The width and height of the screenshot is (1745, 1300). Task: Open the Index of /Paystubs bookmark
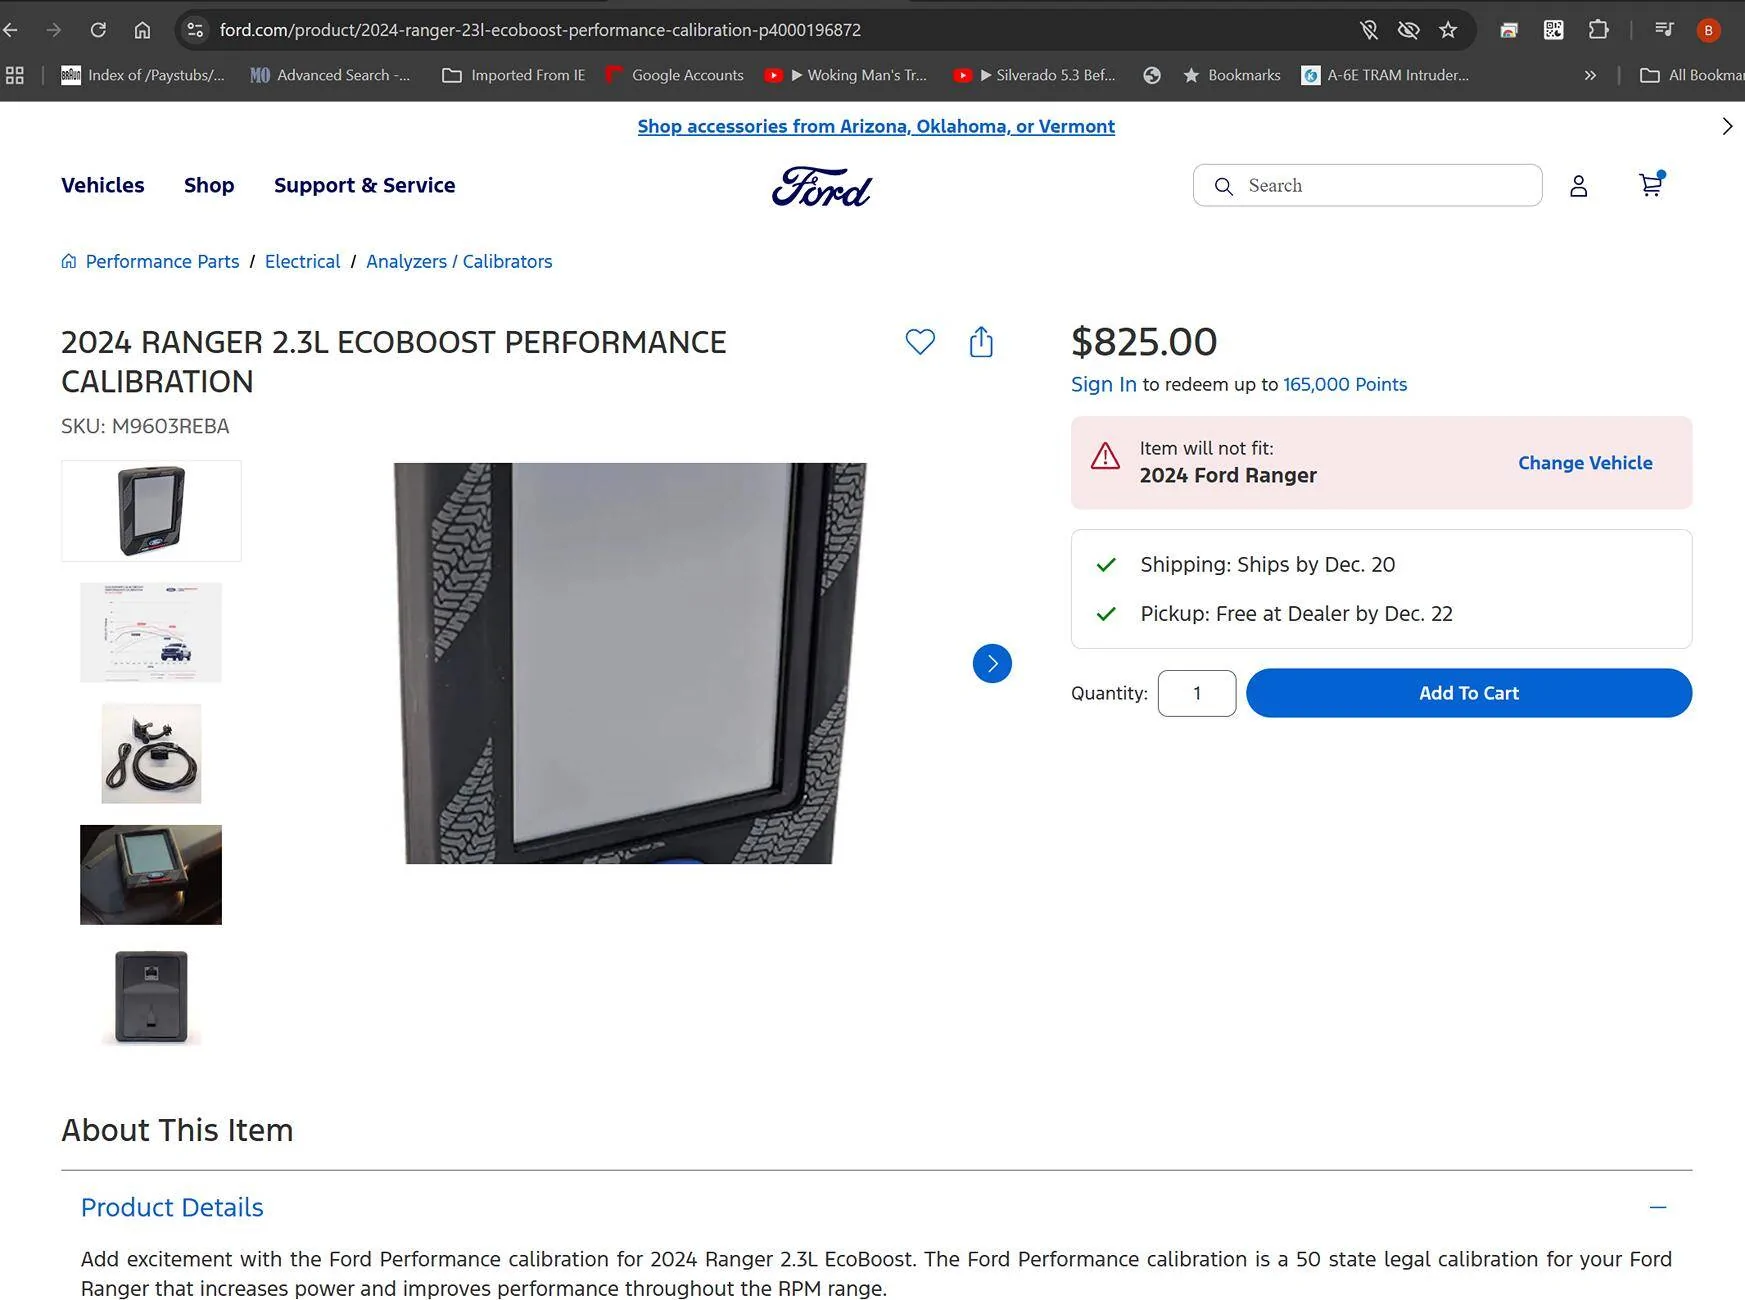pyautogui.click(x=143, y=75)
